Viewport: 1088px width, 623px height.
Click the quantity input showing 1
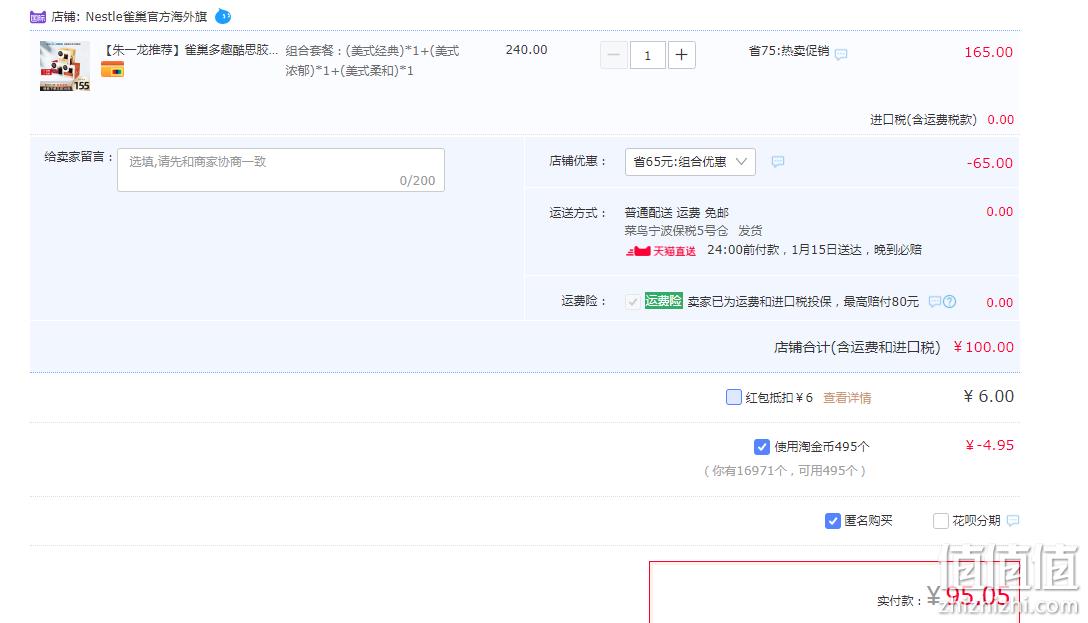647,55
